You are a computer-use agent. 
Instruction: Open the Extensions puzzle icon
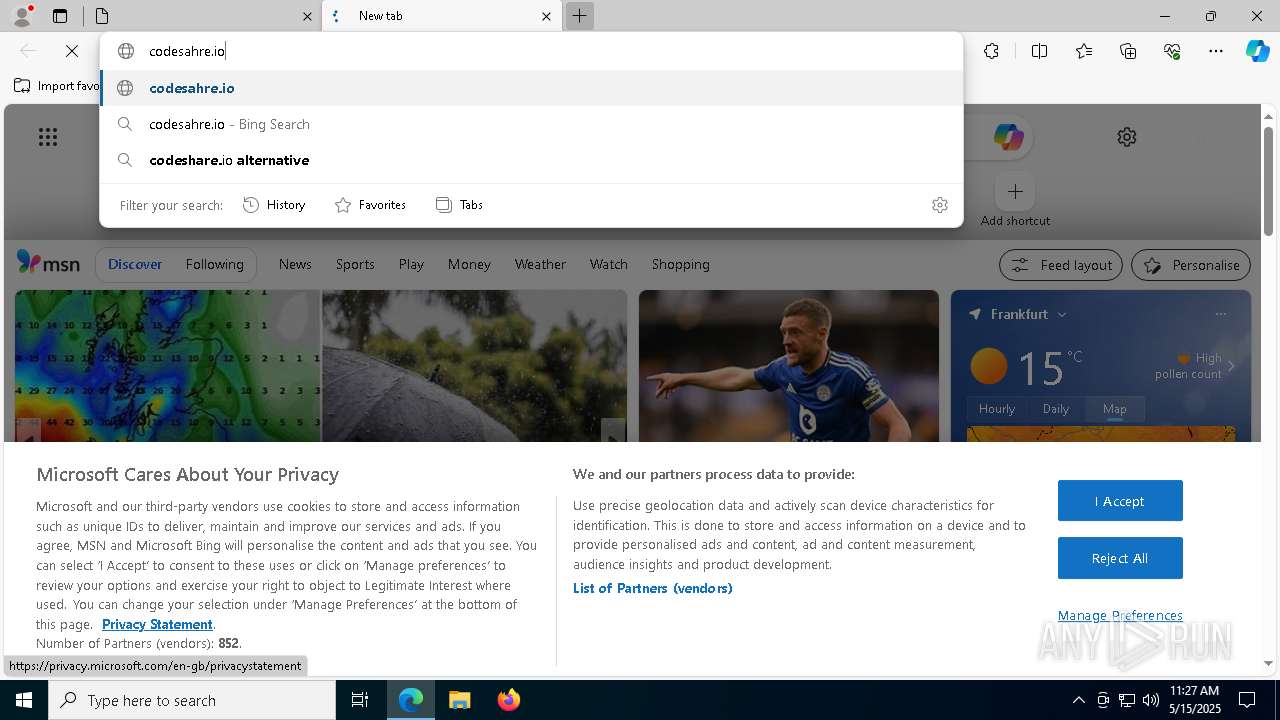tap(991, 51)
